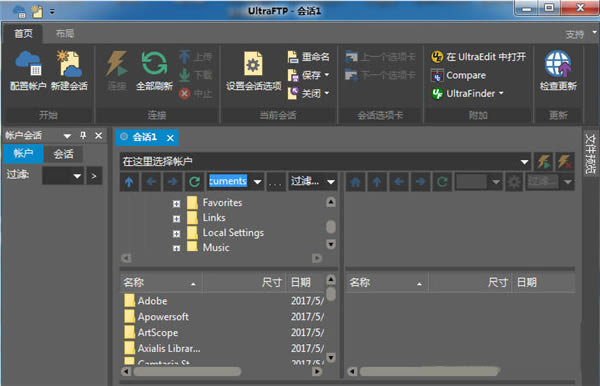600x386 pixels.
Task: Go to 下一个选项卡 next tab
Action: coord(380,75)
